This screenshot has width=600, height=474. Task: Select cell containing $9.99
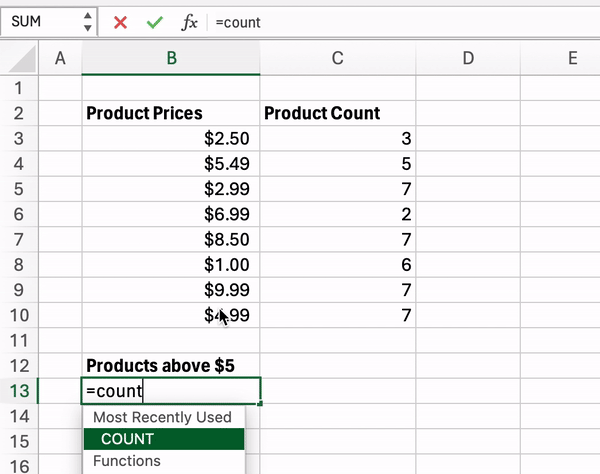tap(171, 290)
